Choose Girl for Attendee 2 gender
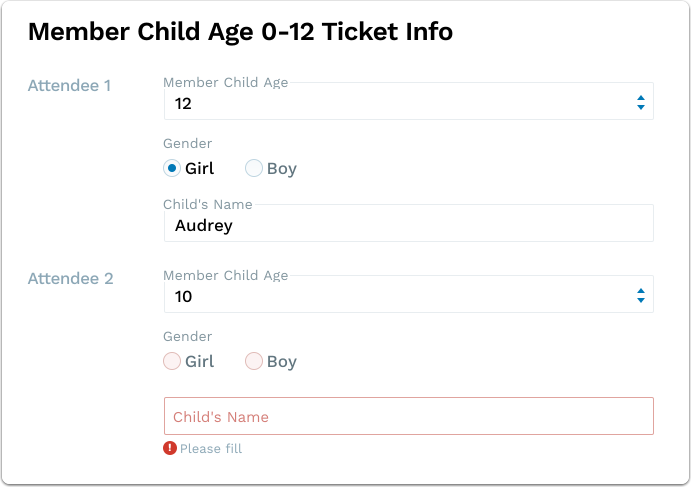691x487 pixels. click(x=172, y=361)
